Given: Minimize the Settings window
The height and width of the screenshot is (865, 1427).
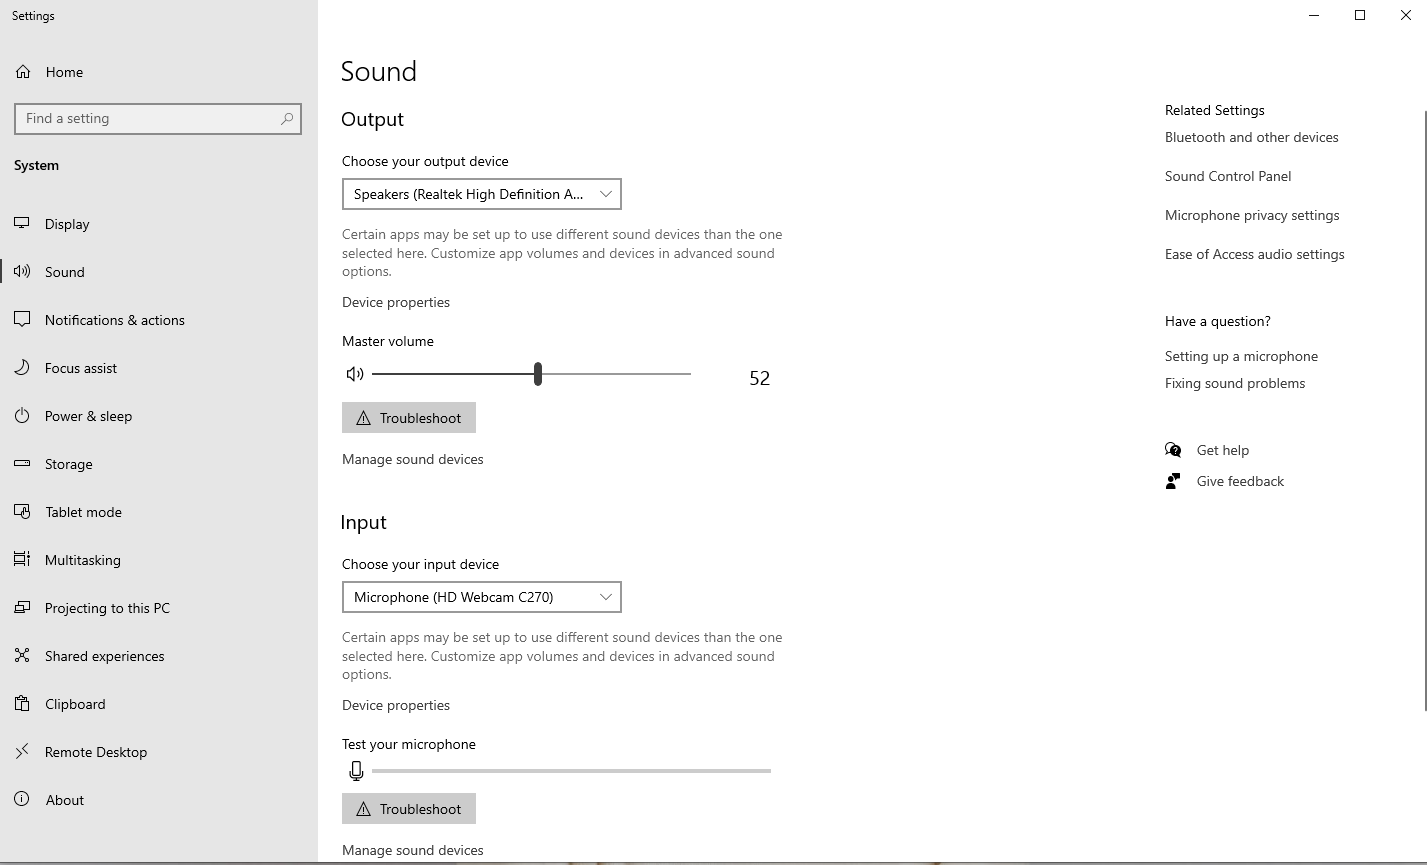Looking at the screenshot, I should (1314, 15).
